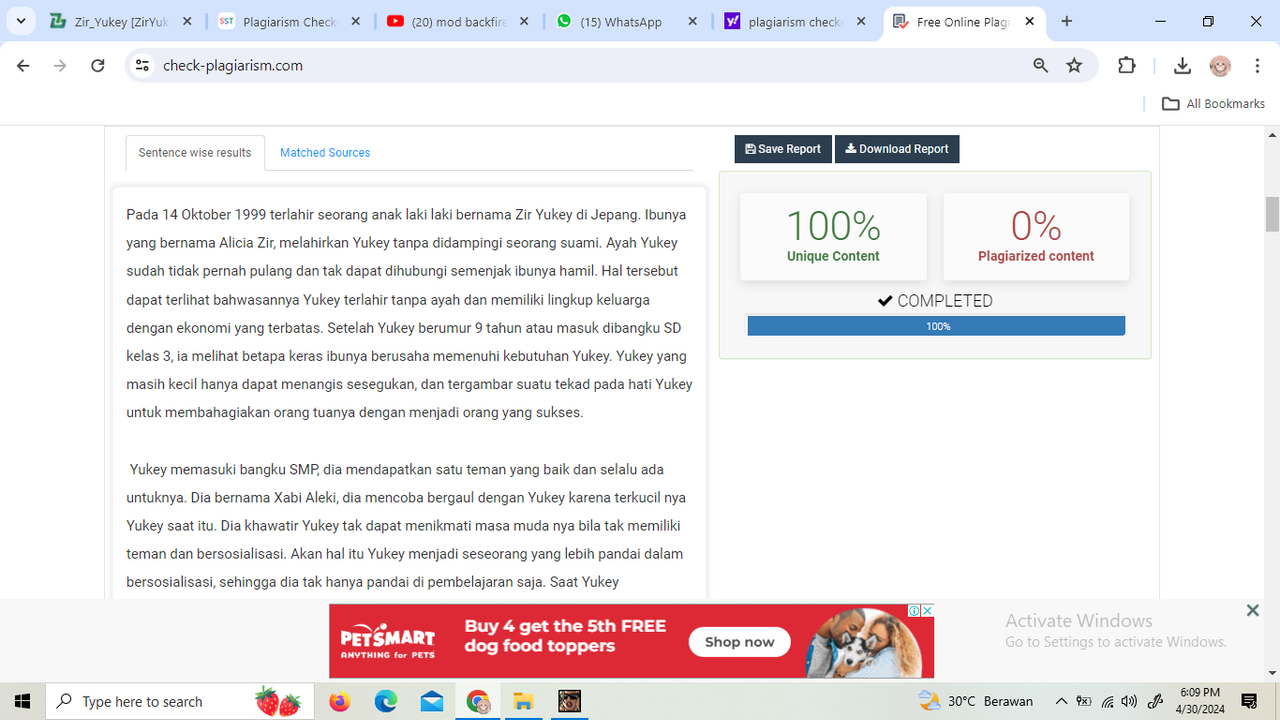Image resolution: width=1280 pixels, height=720 pixels.
Task: Open a new browser tab
Action: (x=1067, y=21)
